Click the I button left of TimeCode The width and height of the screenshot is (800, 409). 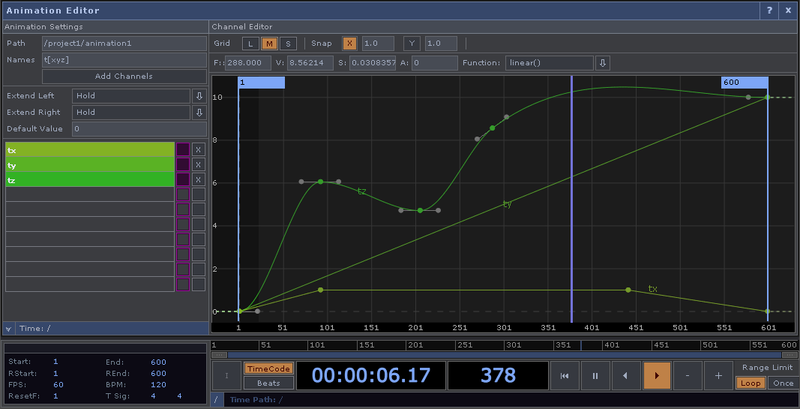pyautogui.click(x=227, y=376)
